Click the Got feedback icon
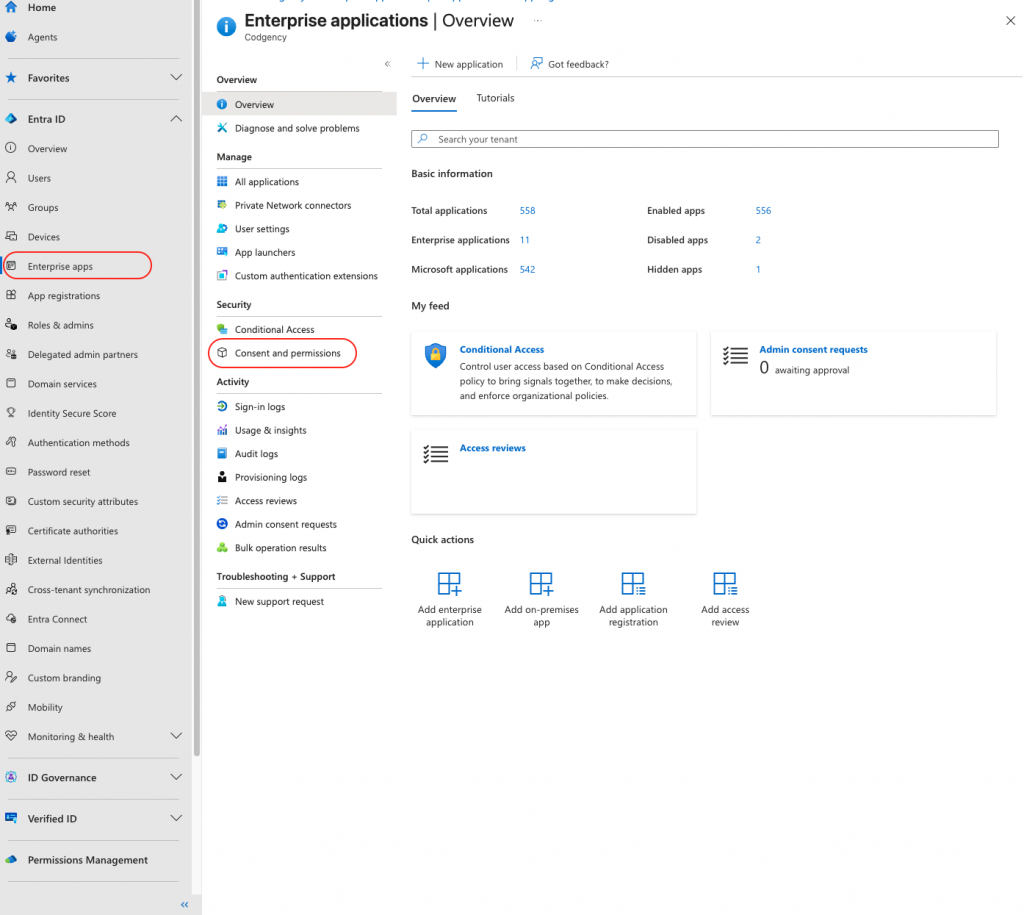Image resolution: width=1024 pixels, height=915 pixels. pos(537,64)
